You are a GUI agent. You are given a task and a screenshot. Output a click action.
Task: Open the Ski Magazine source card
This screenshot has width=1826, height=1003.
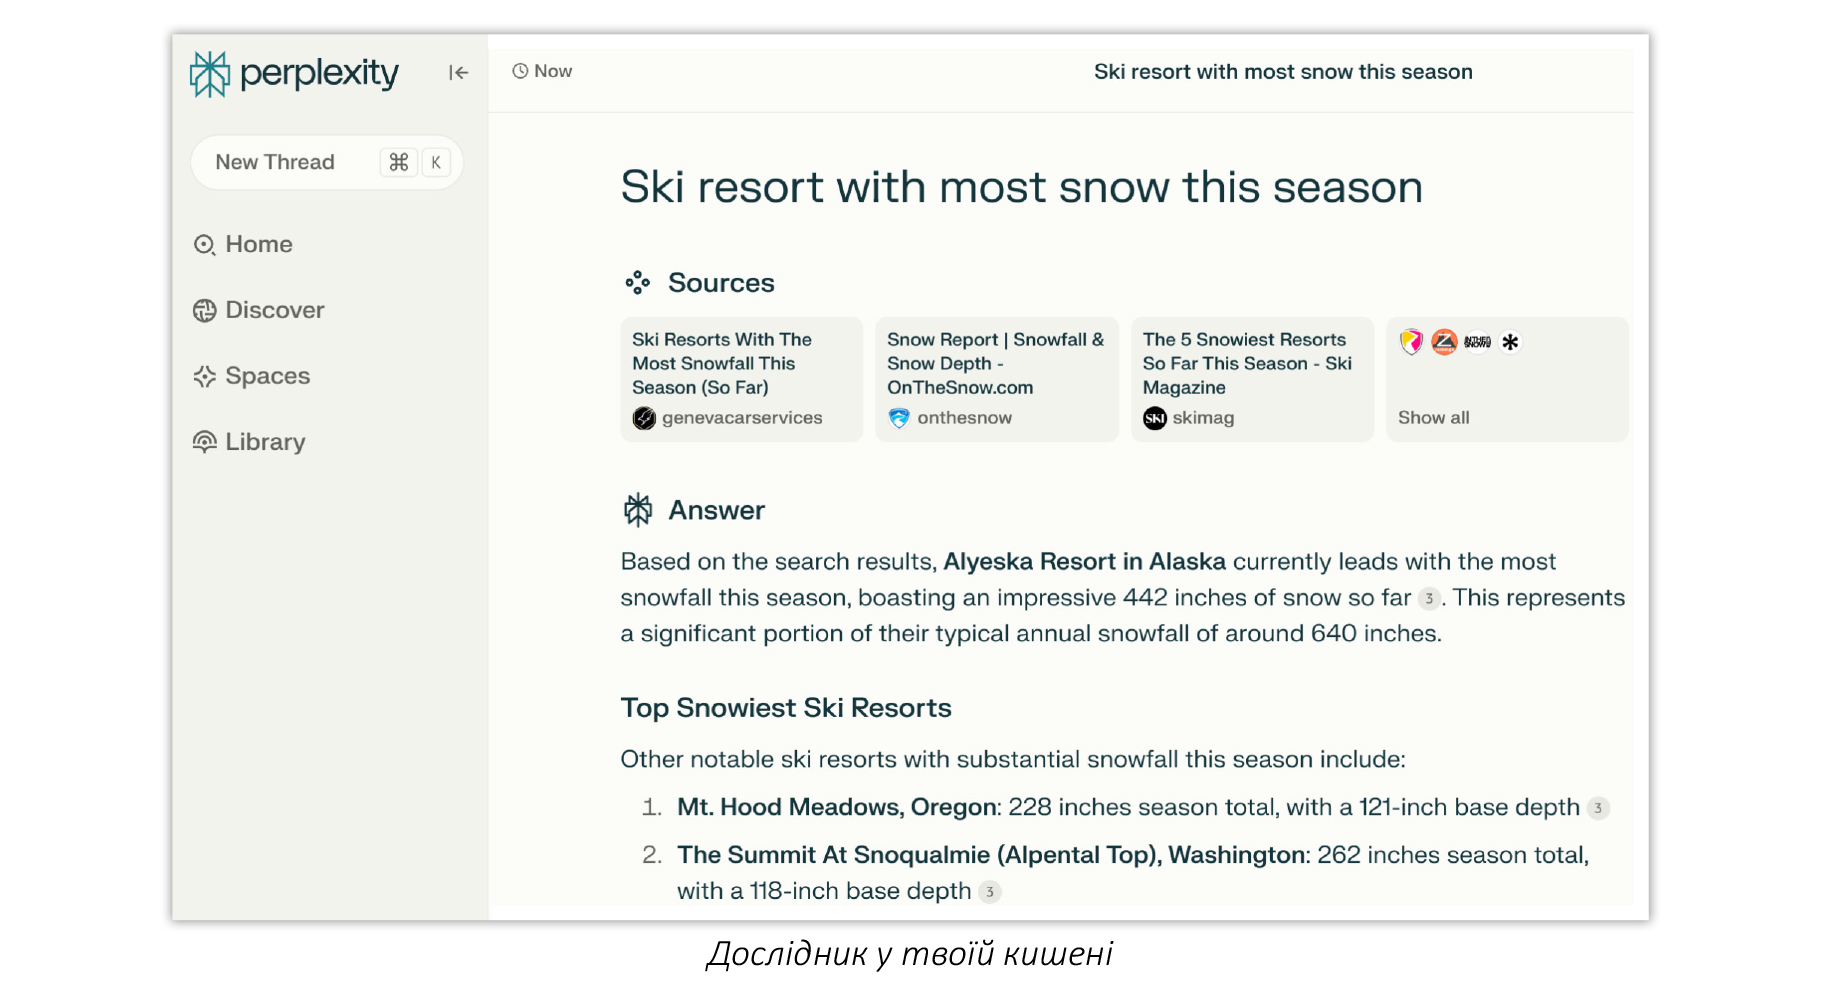click(1252, 379)
